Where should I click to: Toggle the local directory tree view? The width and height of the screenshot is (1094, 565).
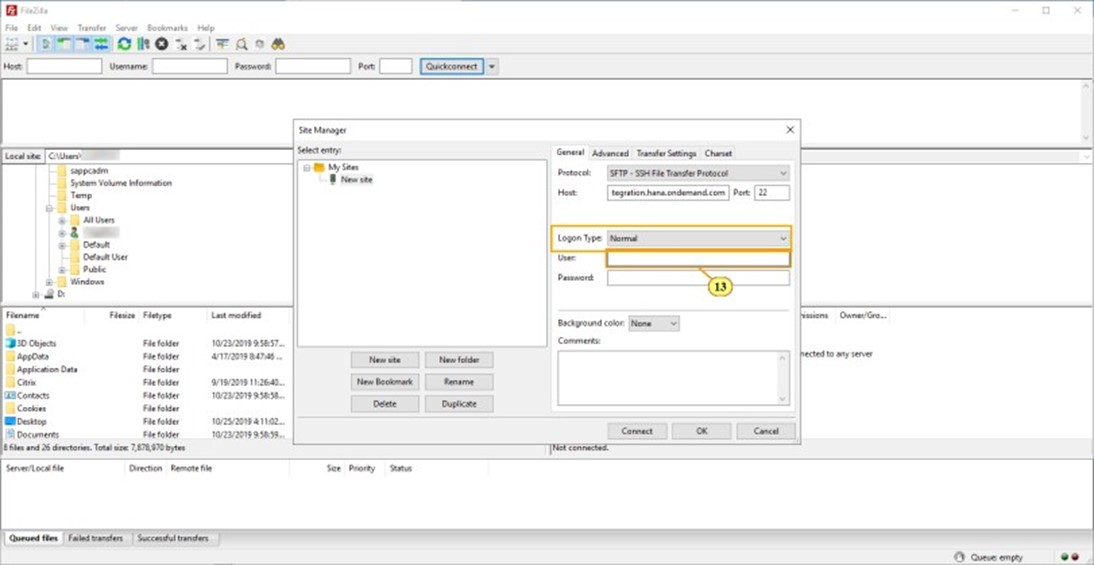point(64,44)
